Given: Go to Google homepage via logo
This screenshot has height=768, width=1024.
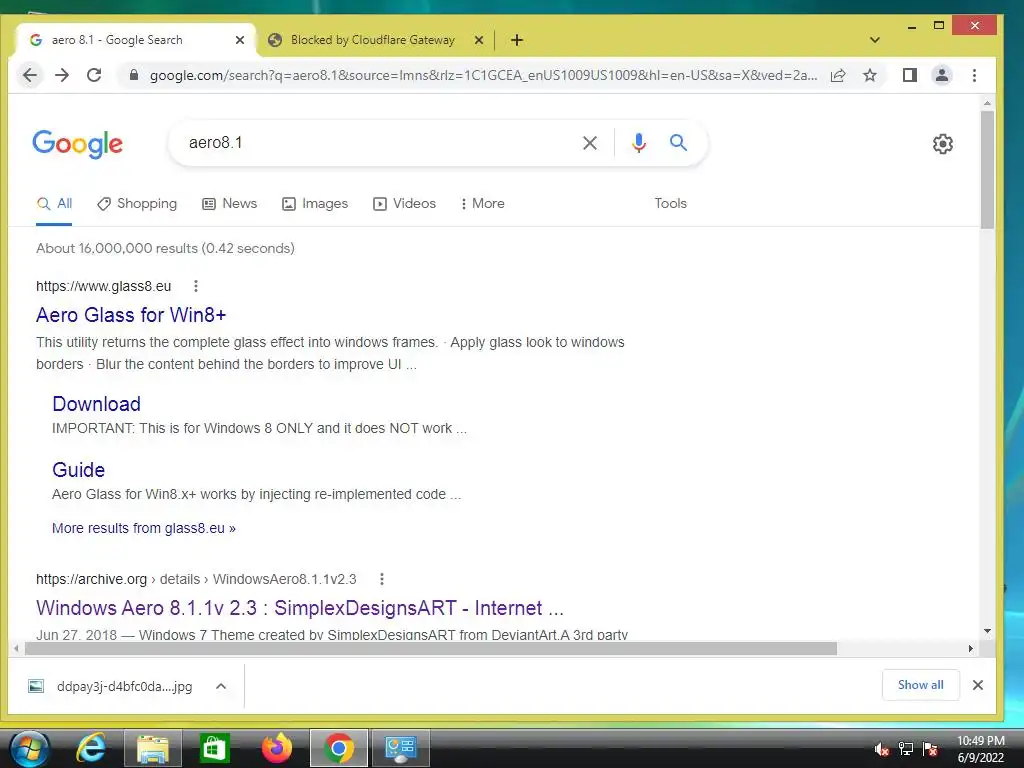Looking at the screenshot, I should [78, 144].
